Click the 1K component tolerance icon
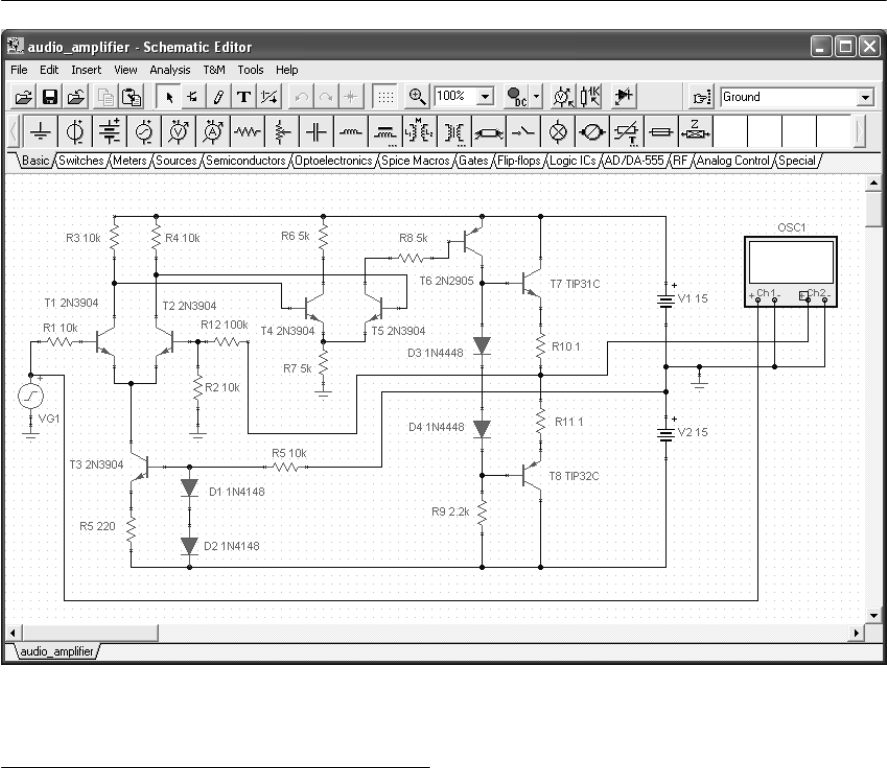 point(590,97)
